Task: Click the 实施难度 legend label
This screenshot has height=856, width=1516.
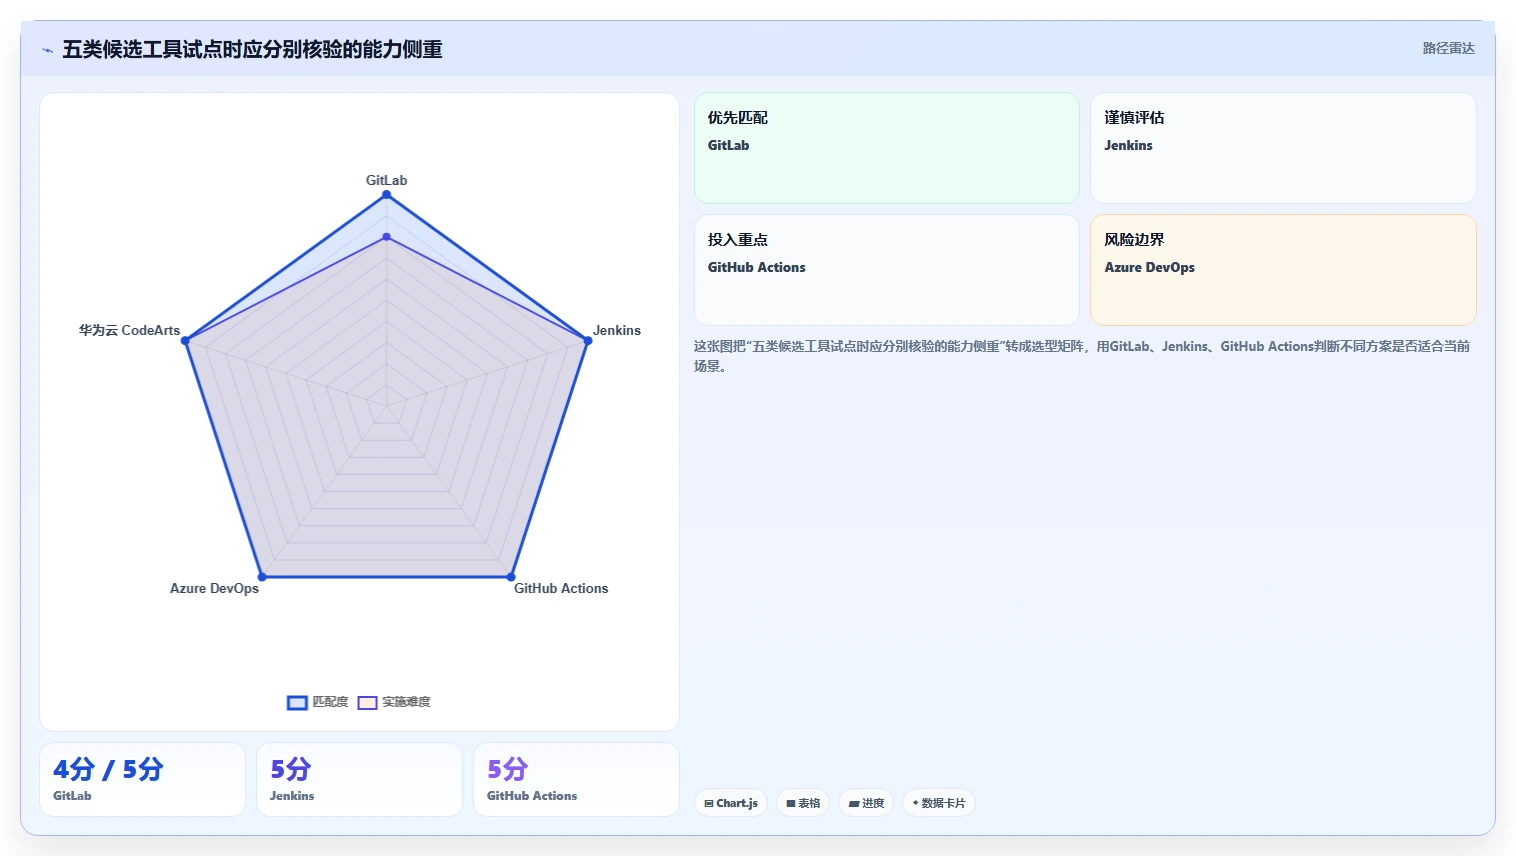Action: (406, 702)
